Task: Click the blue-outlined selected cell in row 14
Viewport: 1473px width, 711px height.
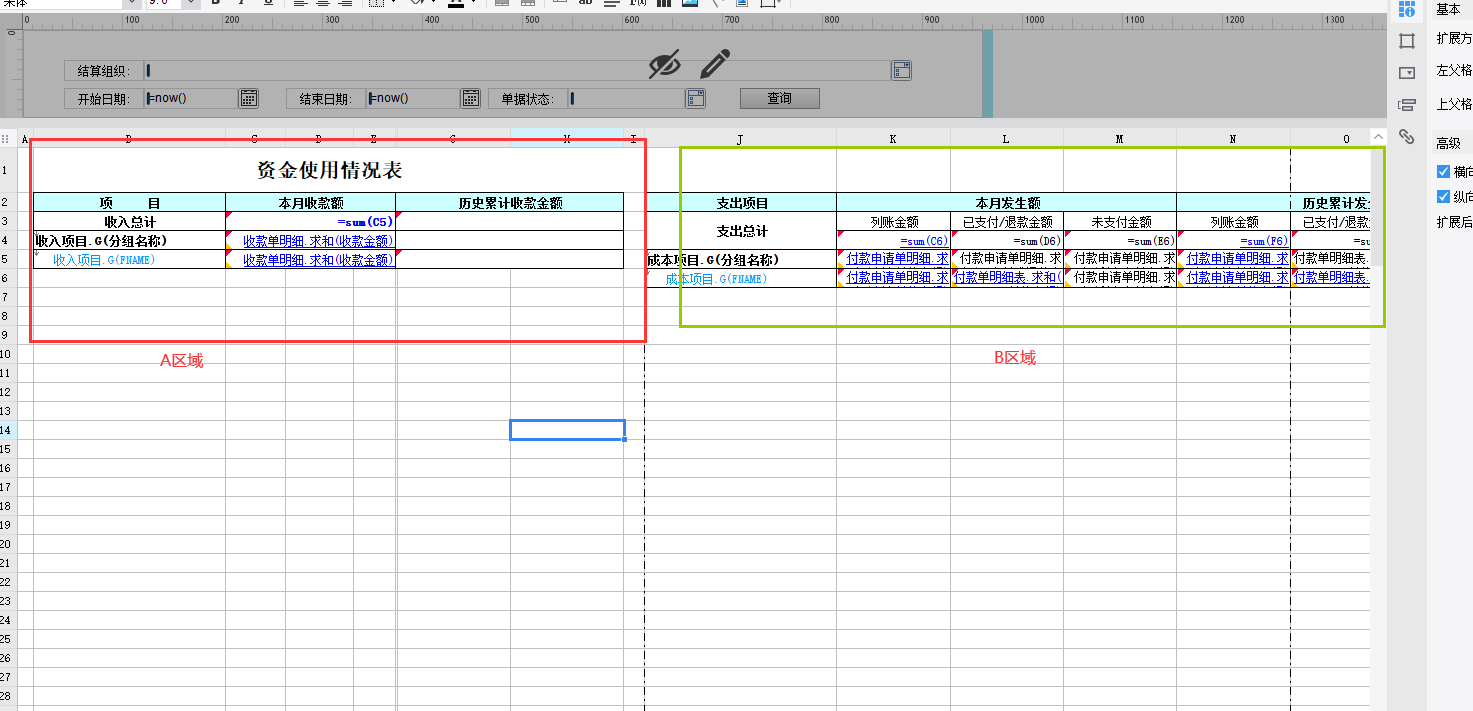Action: coord(567,430)
